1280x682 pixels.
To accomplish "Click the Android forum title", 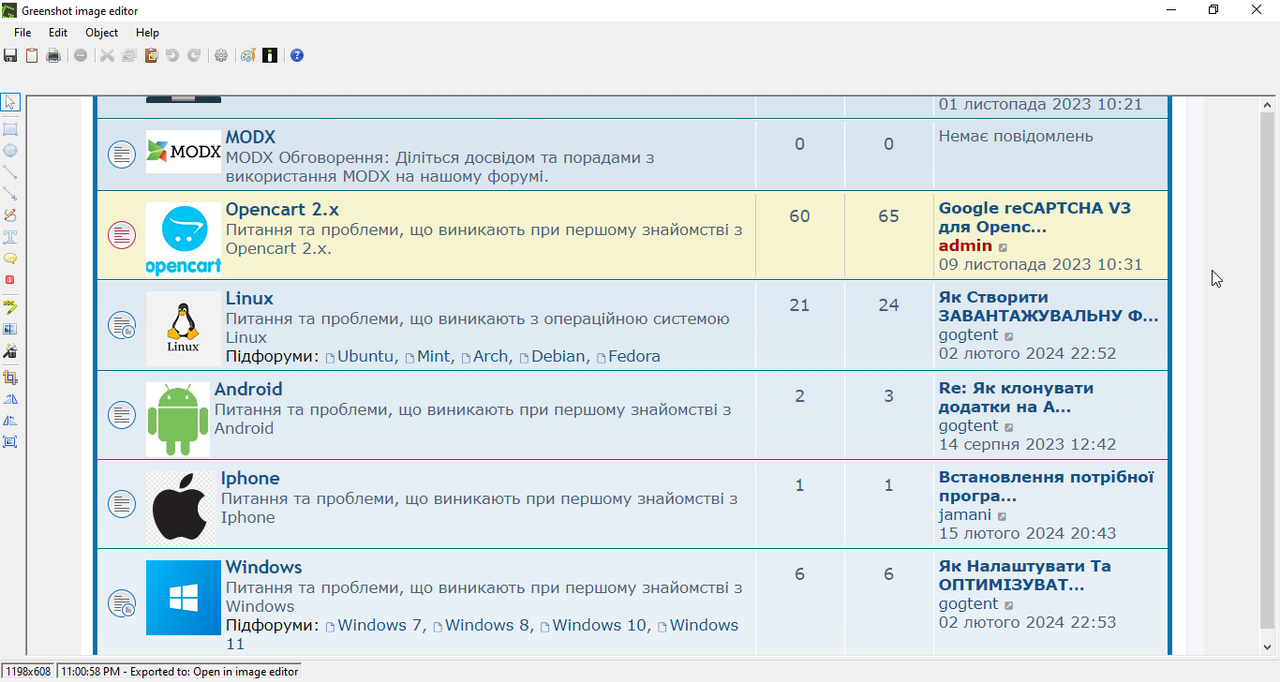I will click(248, 389).
